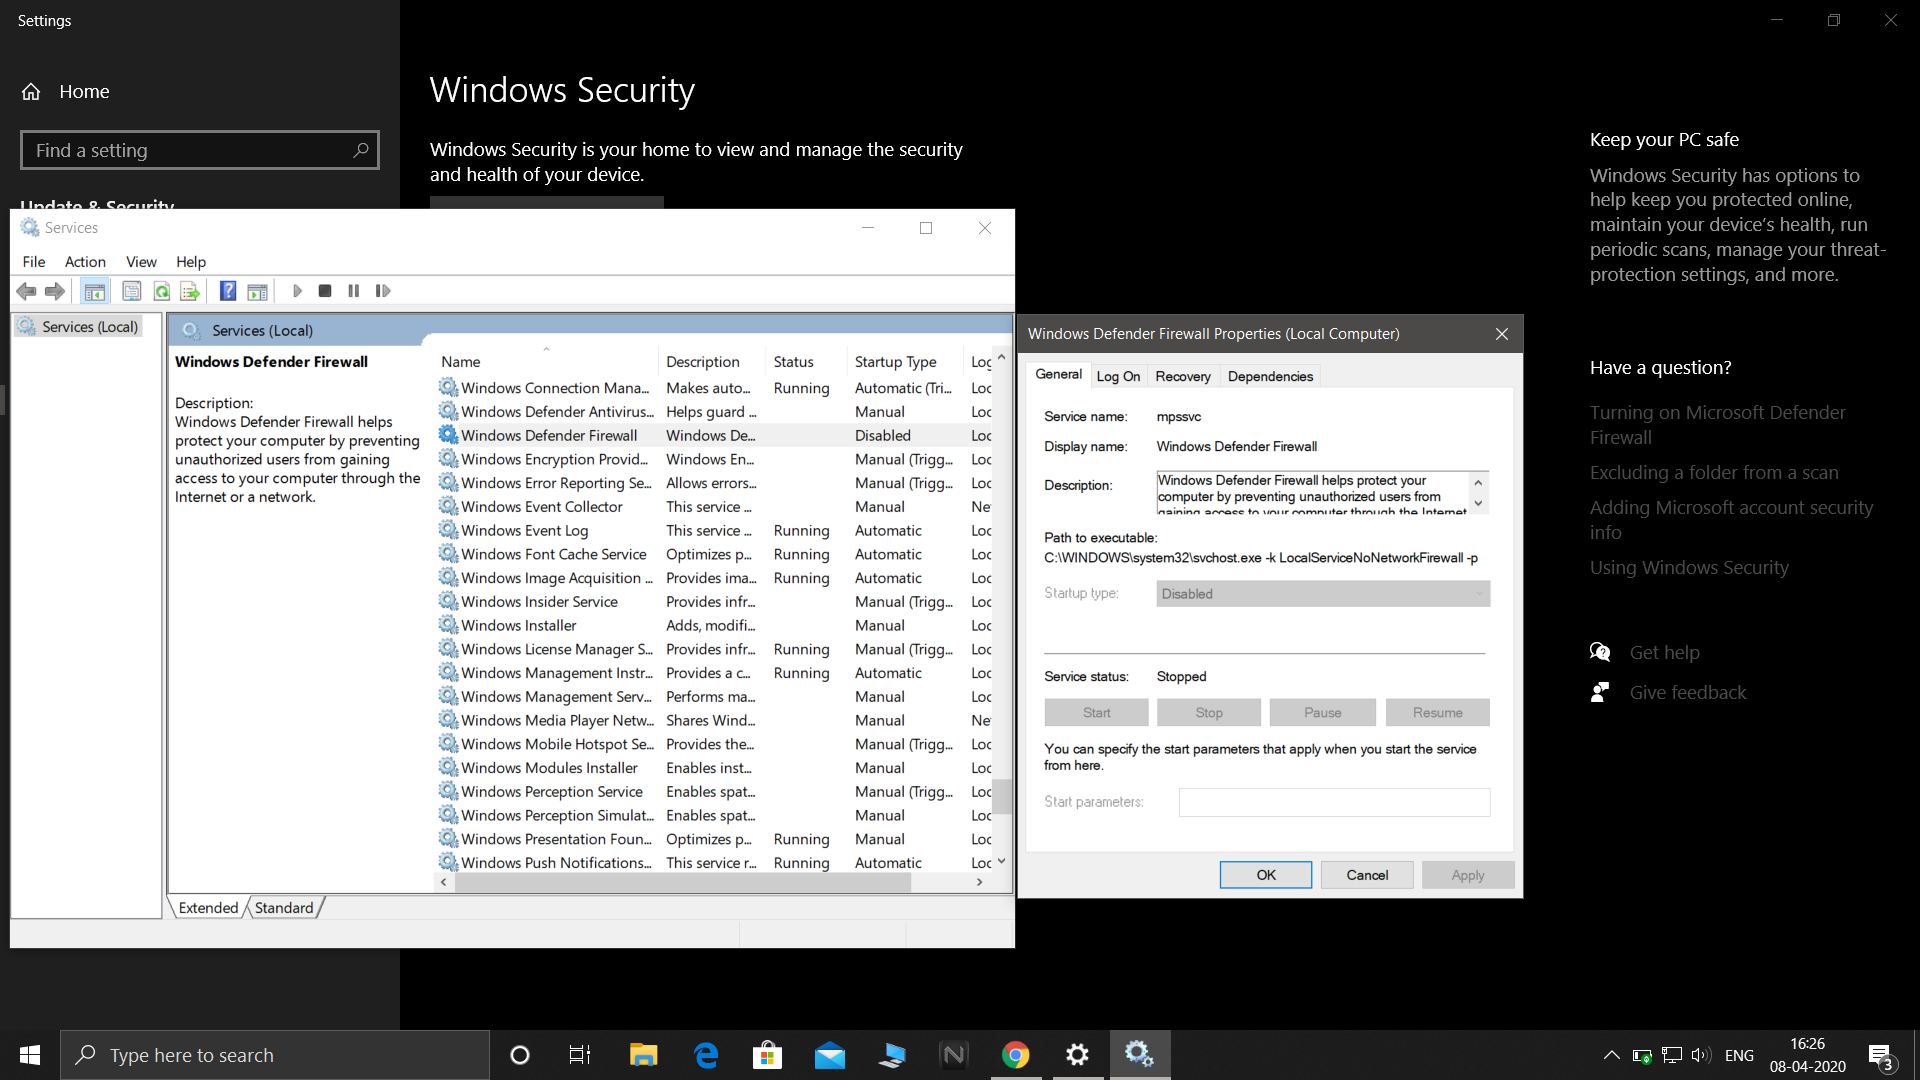Open Task View on the taskbar

tap(580, 1055)
